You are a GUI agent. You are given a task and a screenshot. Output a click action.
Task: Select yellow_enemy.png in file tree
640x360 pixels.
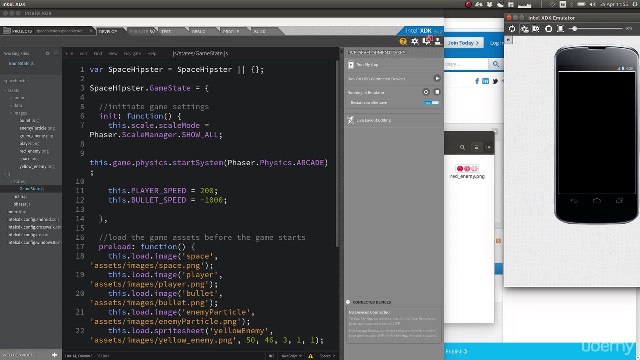point(37,167)
